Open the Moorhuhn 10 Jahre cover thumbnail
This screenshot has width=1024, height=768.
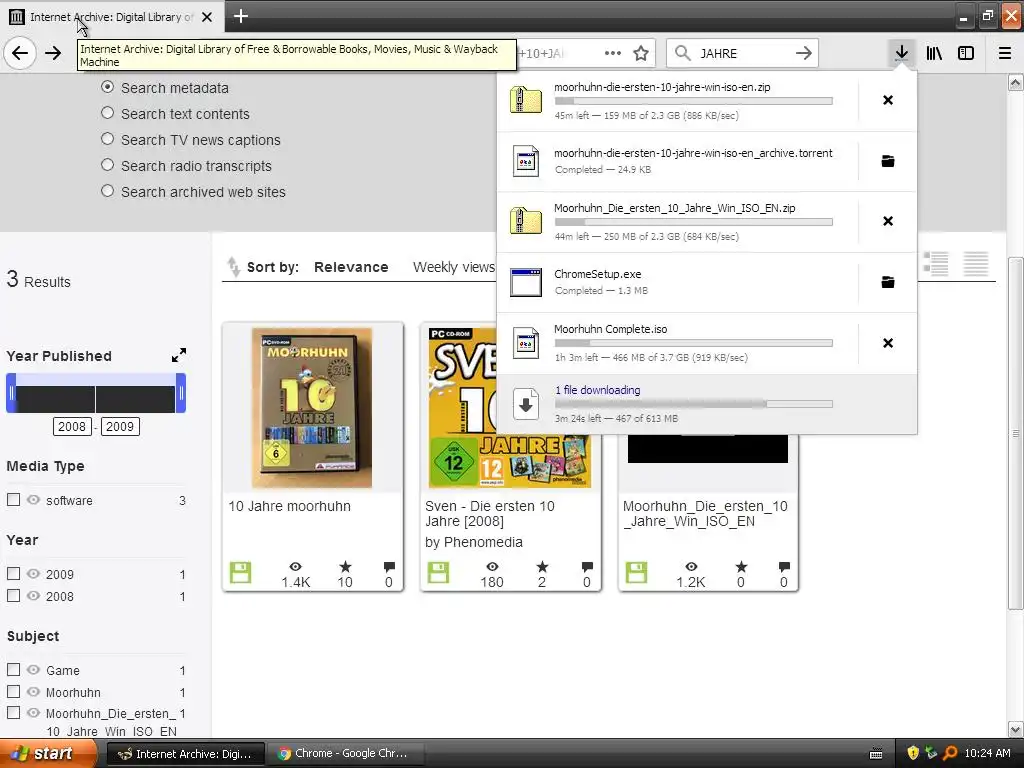pyautogui.click(x=312, y=408)
